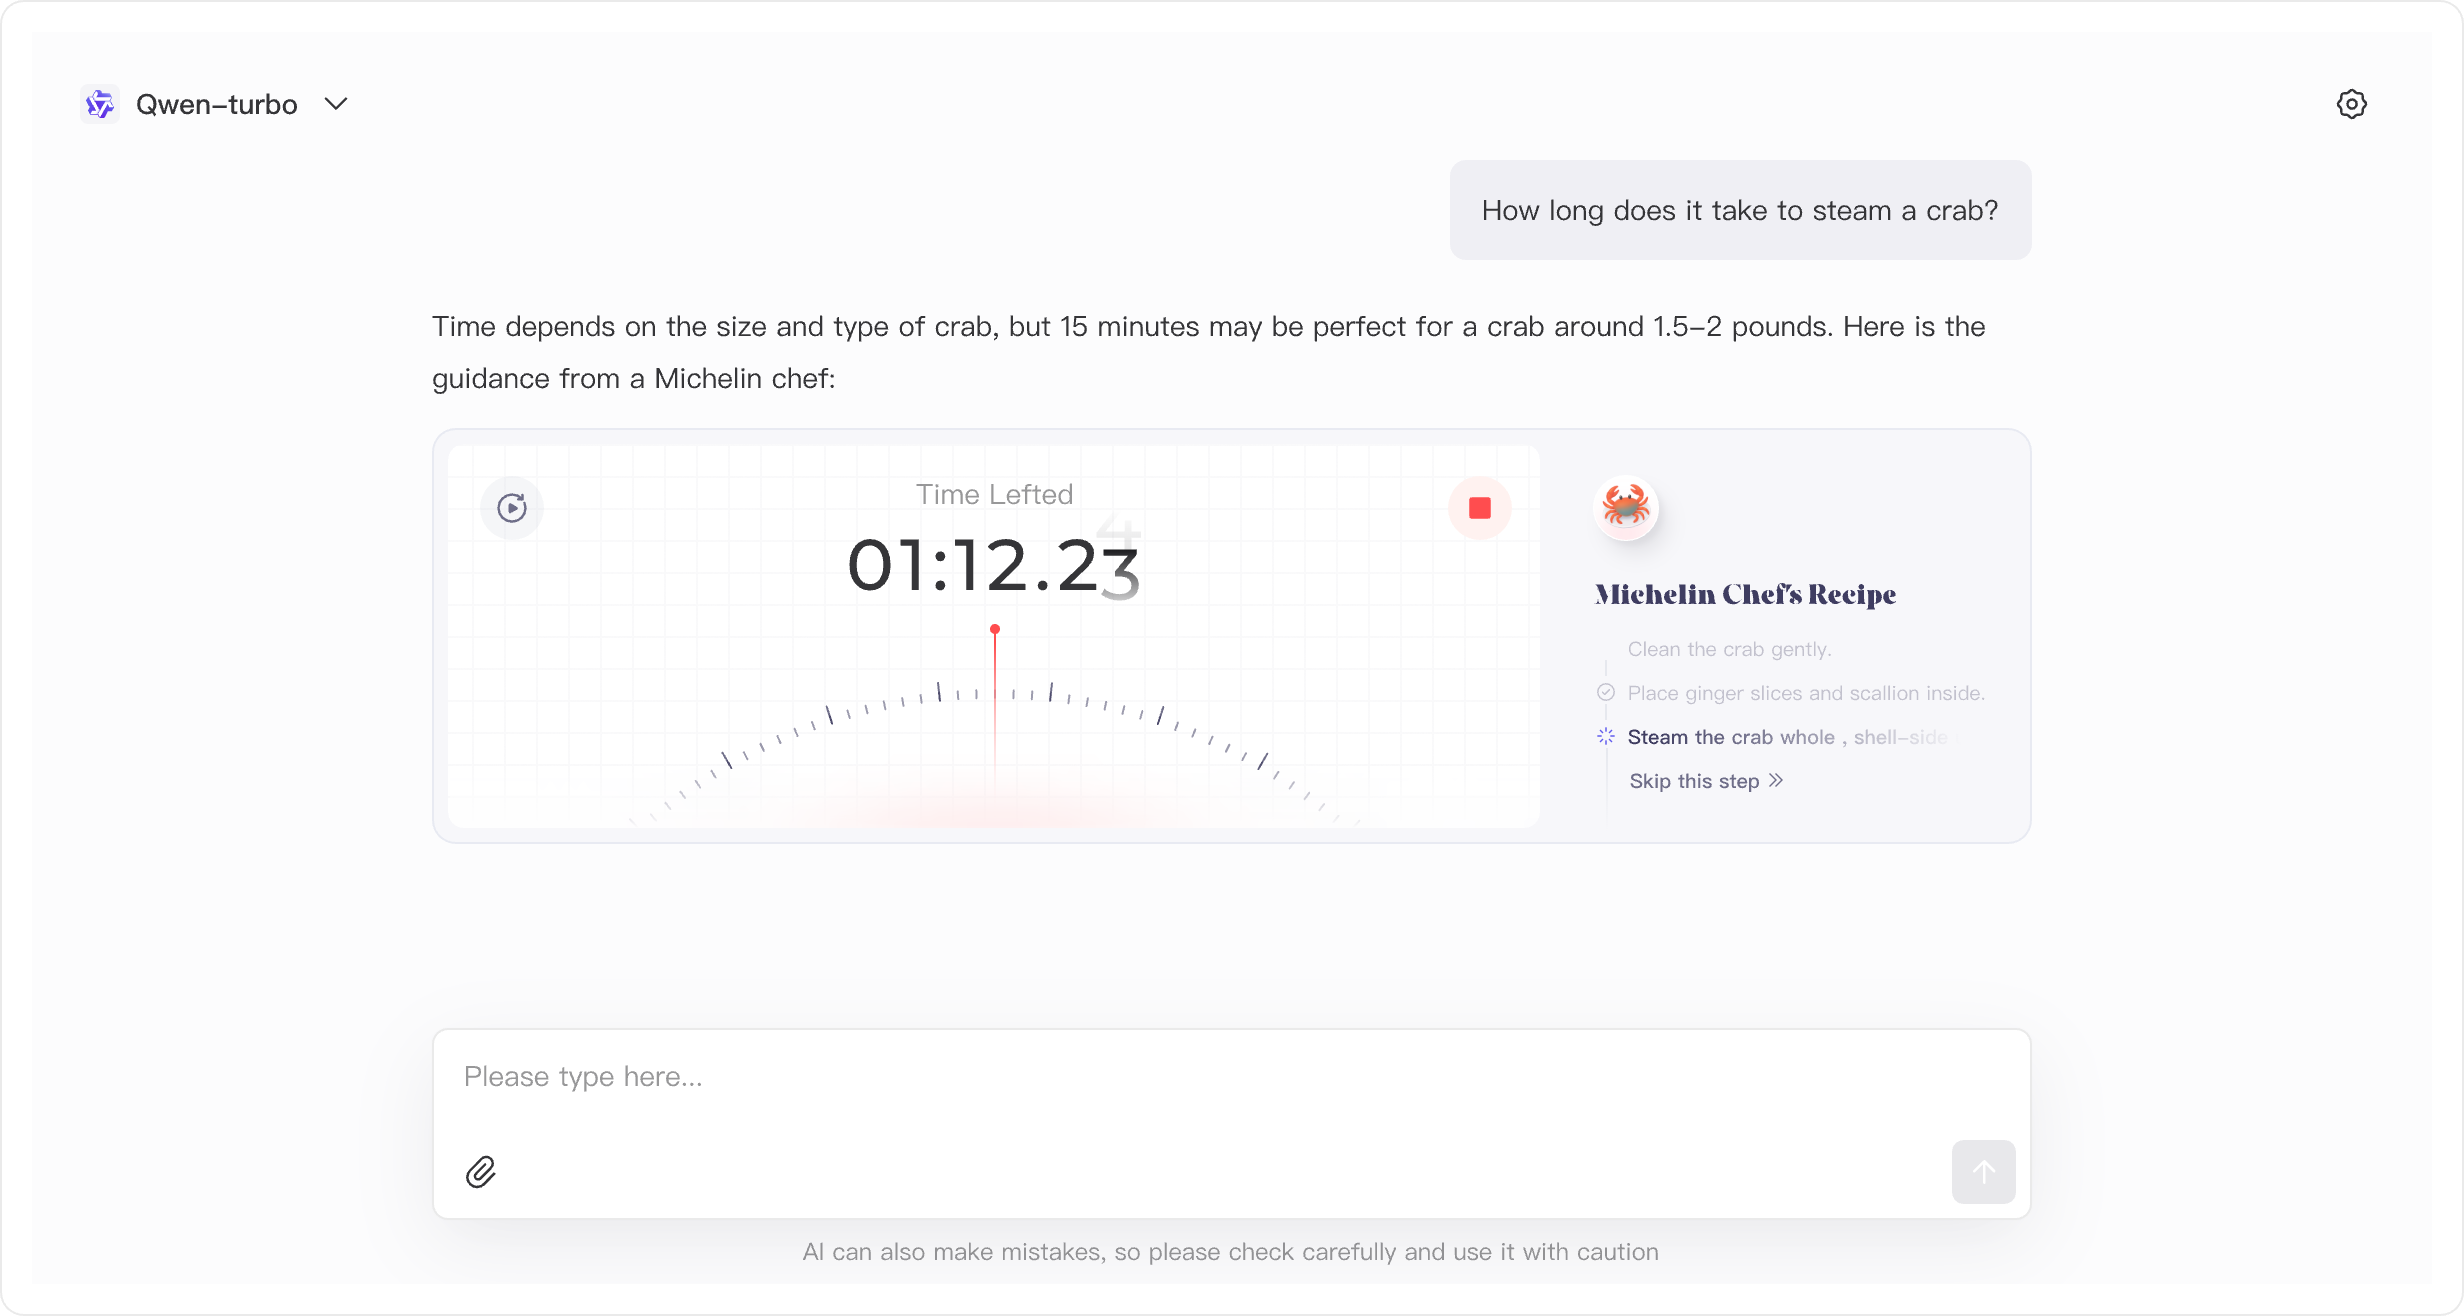Expand the model selector chevron

tap(336, 104)
